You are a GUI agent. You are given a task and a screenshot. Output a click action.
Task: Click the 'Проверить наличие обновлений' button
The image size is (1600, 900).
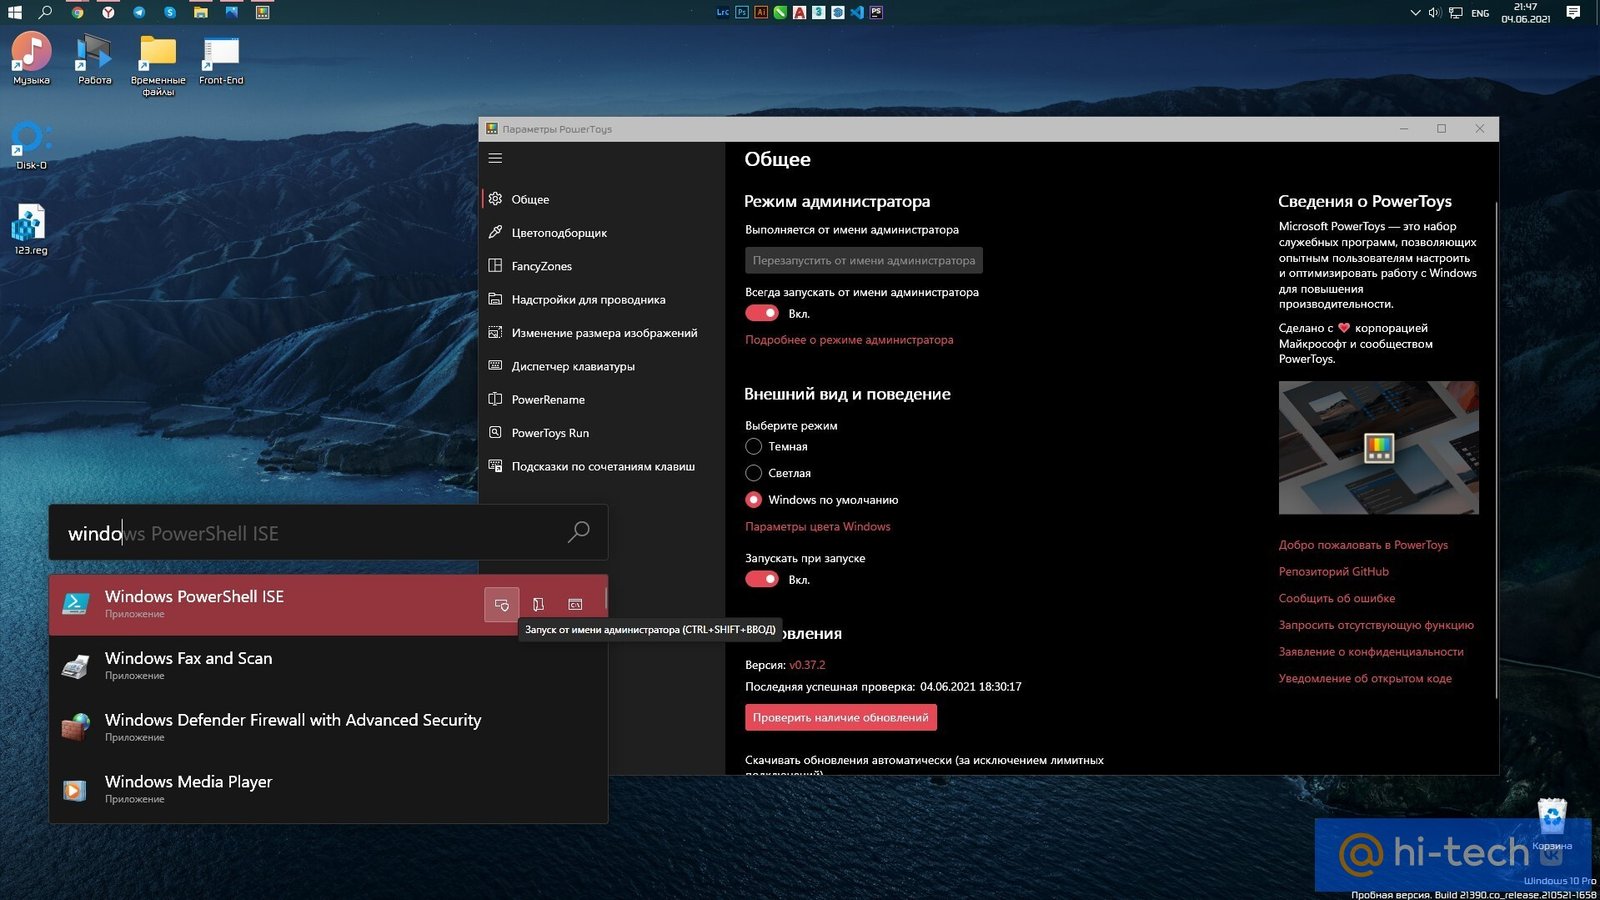click(840, 717)
